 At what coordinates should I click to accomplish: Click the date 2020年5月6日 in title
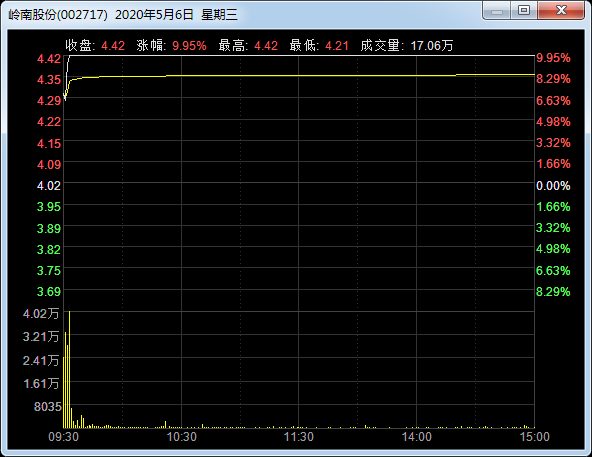154,15
